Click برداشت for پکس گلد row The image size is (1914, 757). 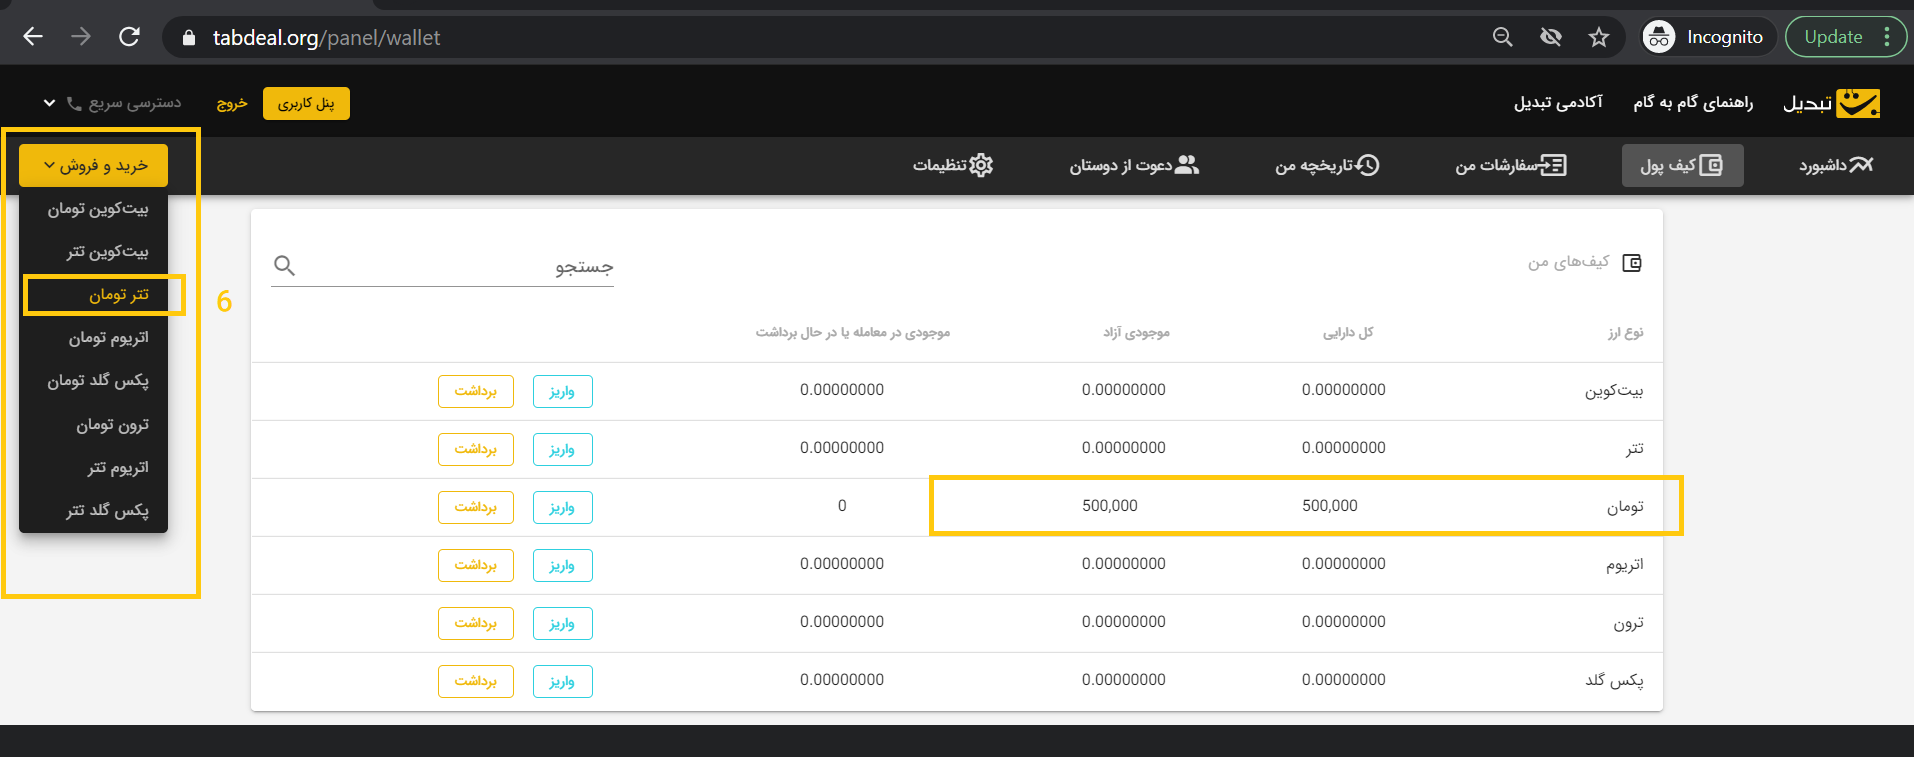click(476, 681)
